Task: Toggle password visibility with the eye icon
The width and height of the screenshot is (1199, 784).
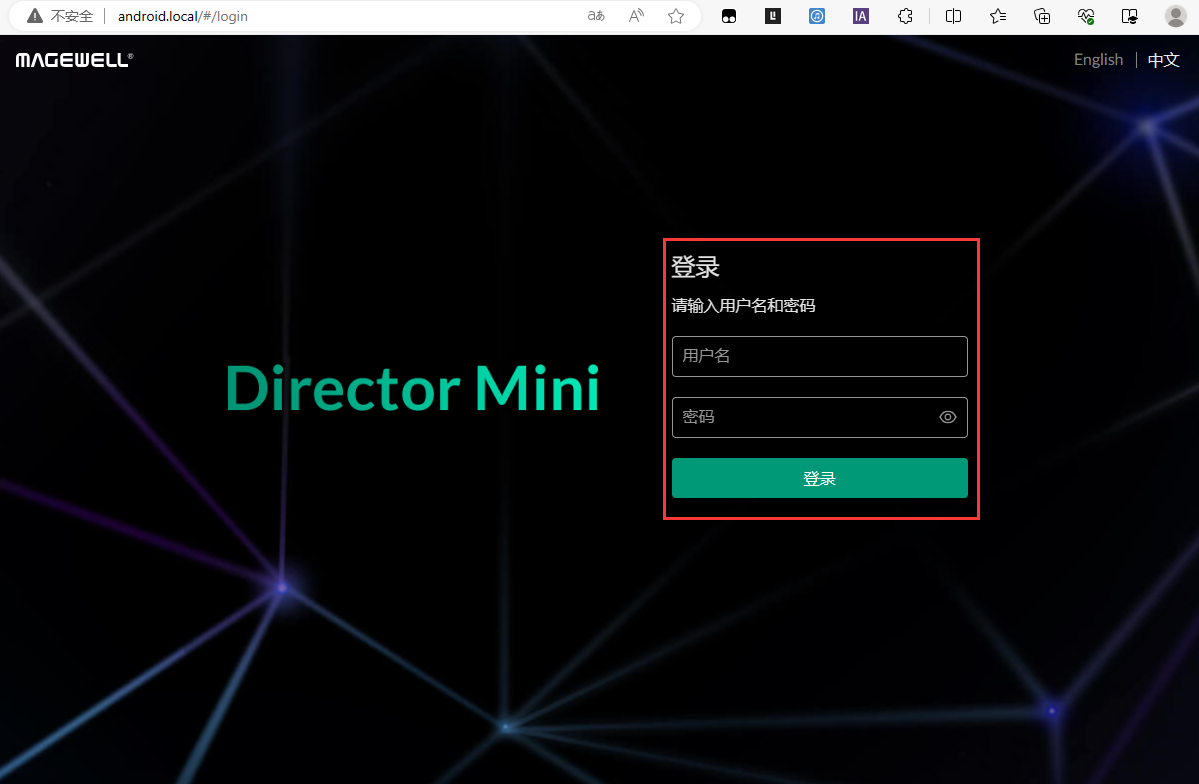Action: click(947, 417)
